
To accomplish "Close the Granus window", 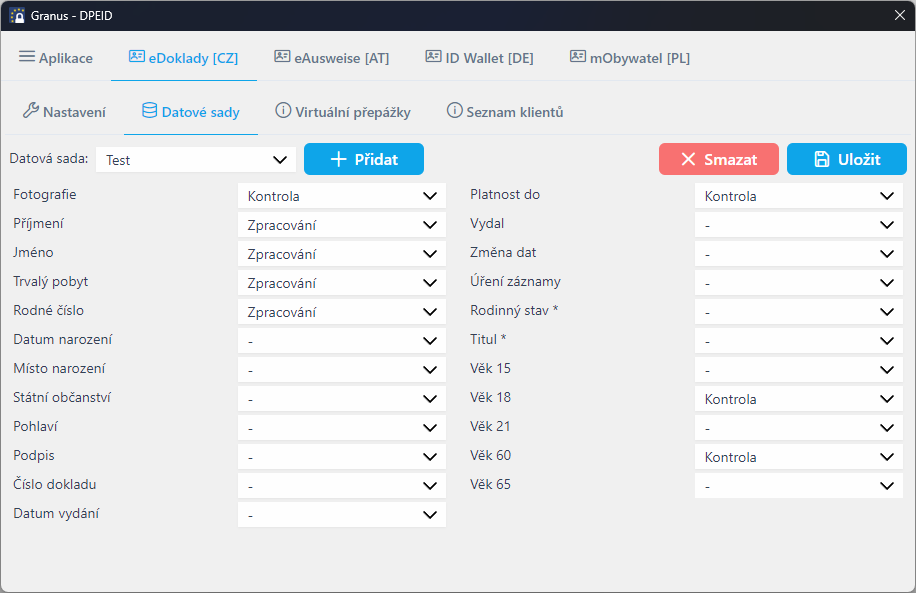I will tap(898, 15).
